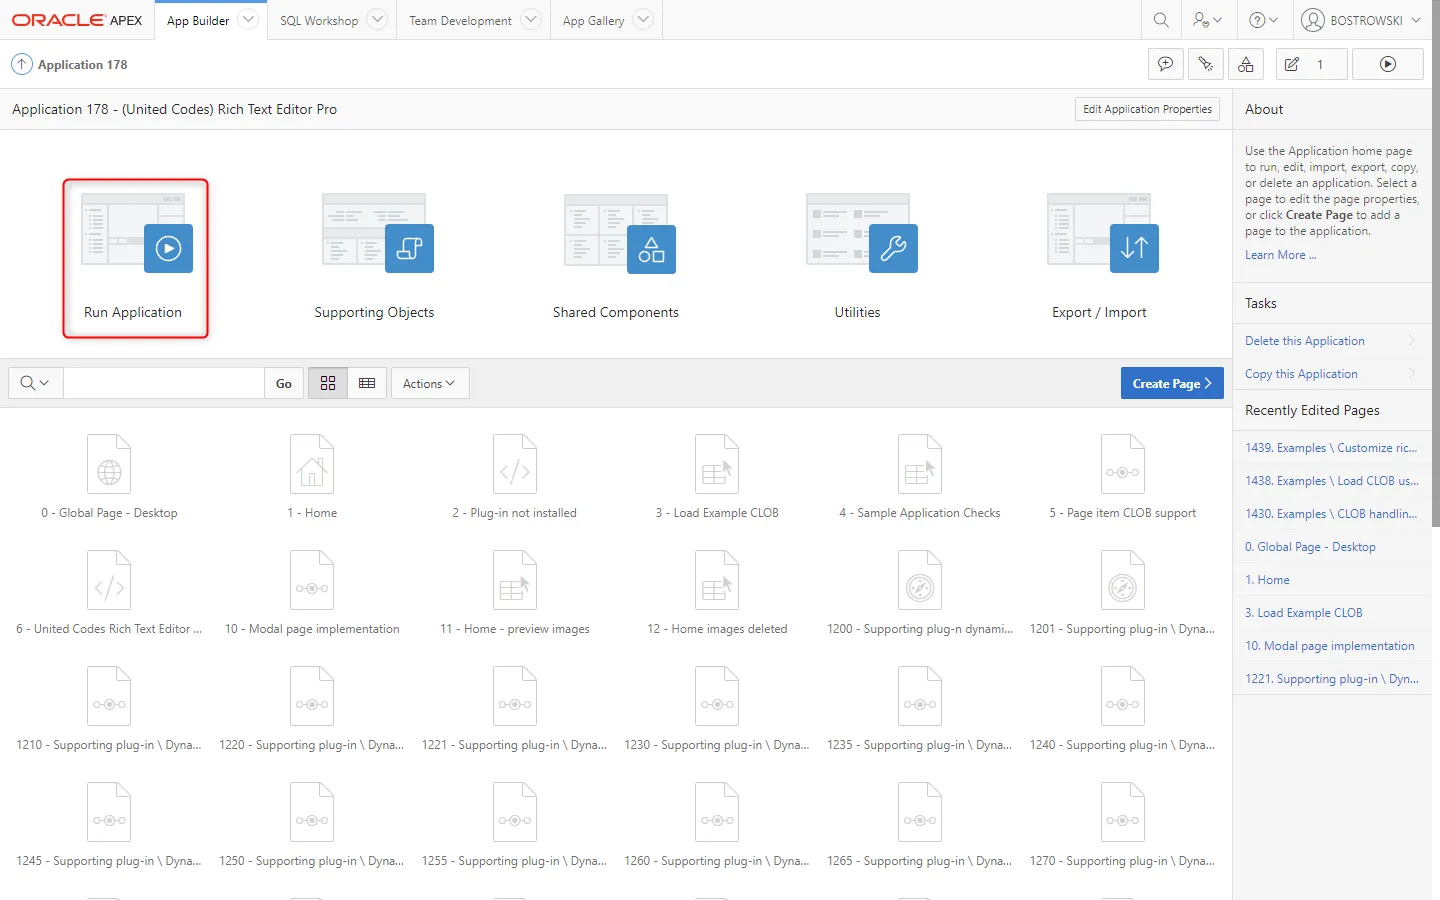Screen dimensions: 1440x900
Task: Go up using Application 178 arrow icon
Action: (21, 64)
